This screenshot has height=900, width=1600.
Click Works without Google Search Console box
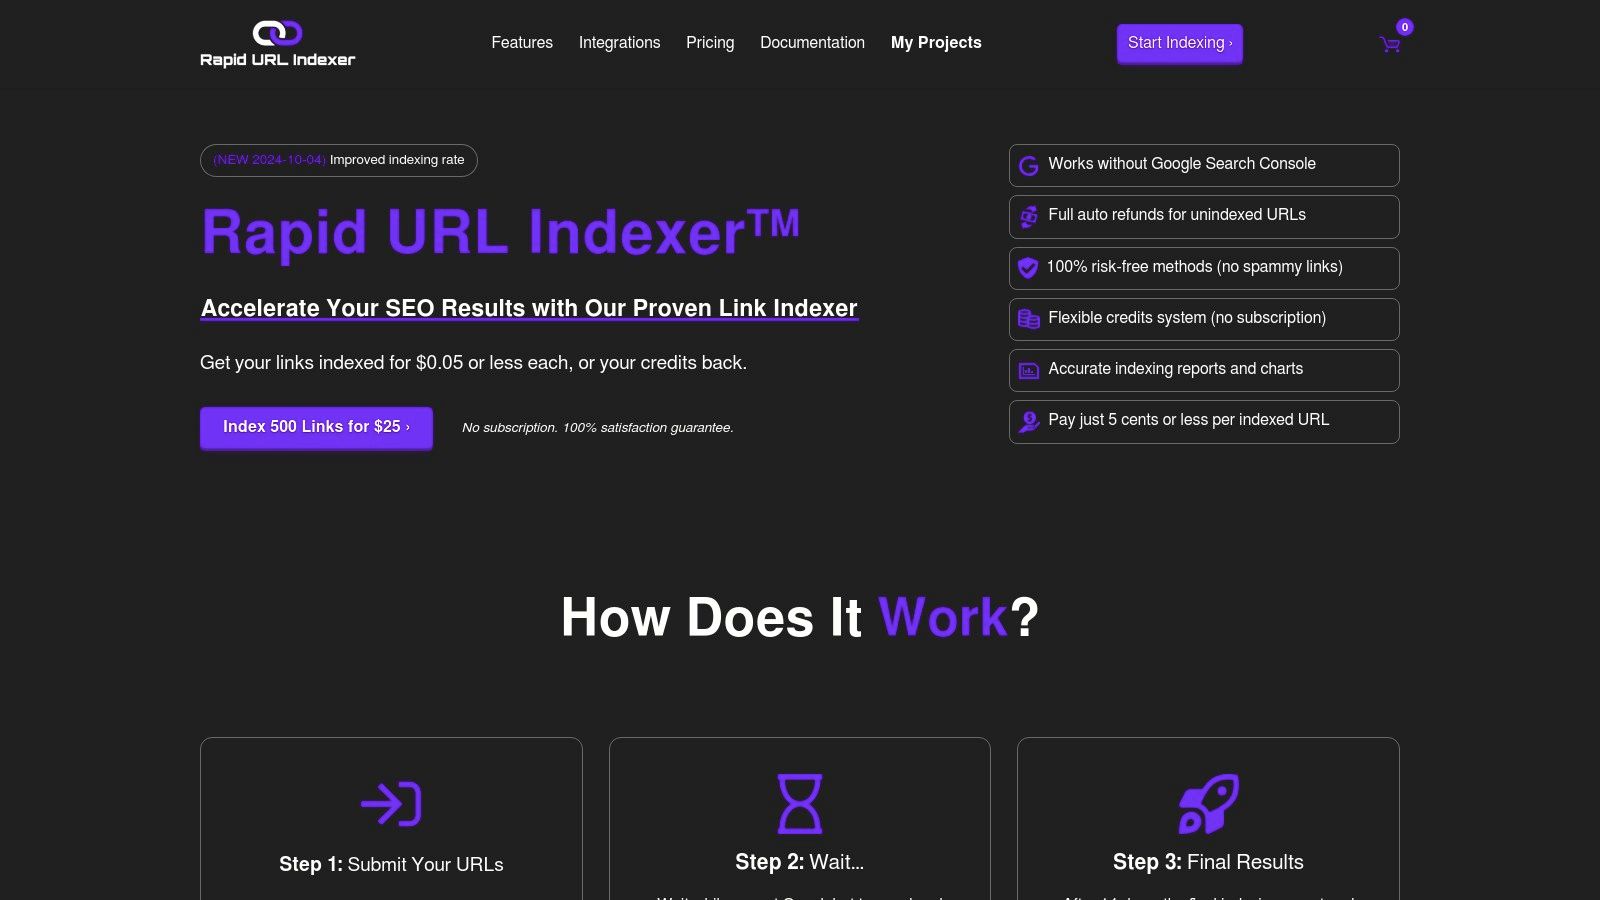pyautogui.click(x=1204, y=165)
